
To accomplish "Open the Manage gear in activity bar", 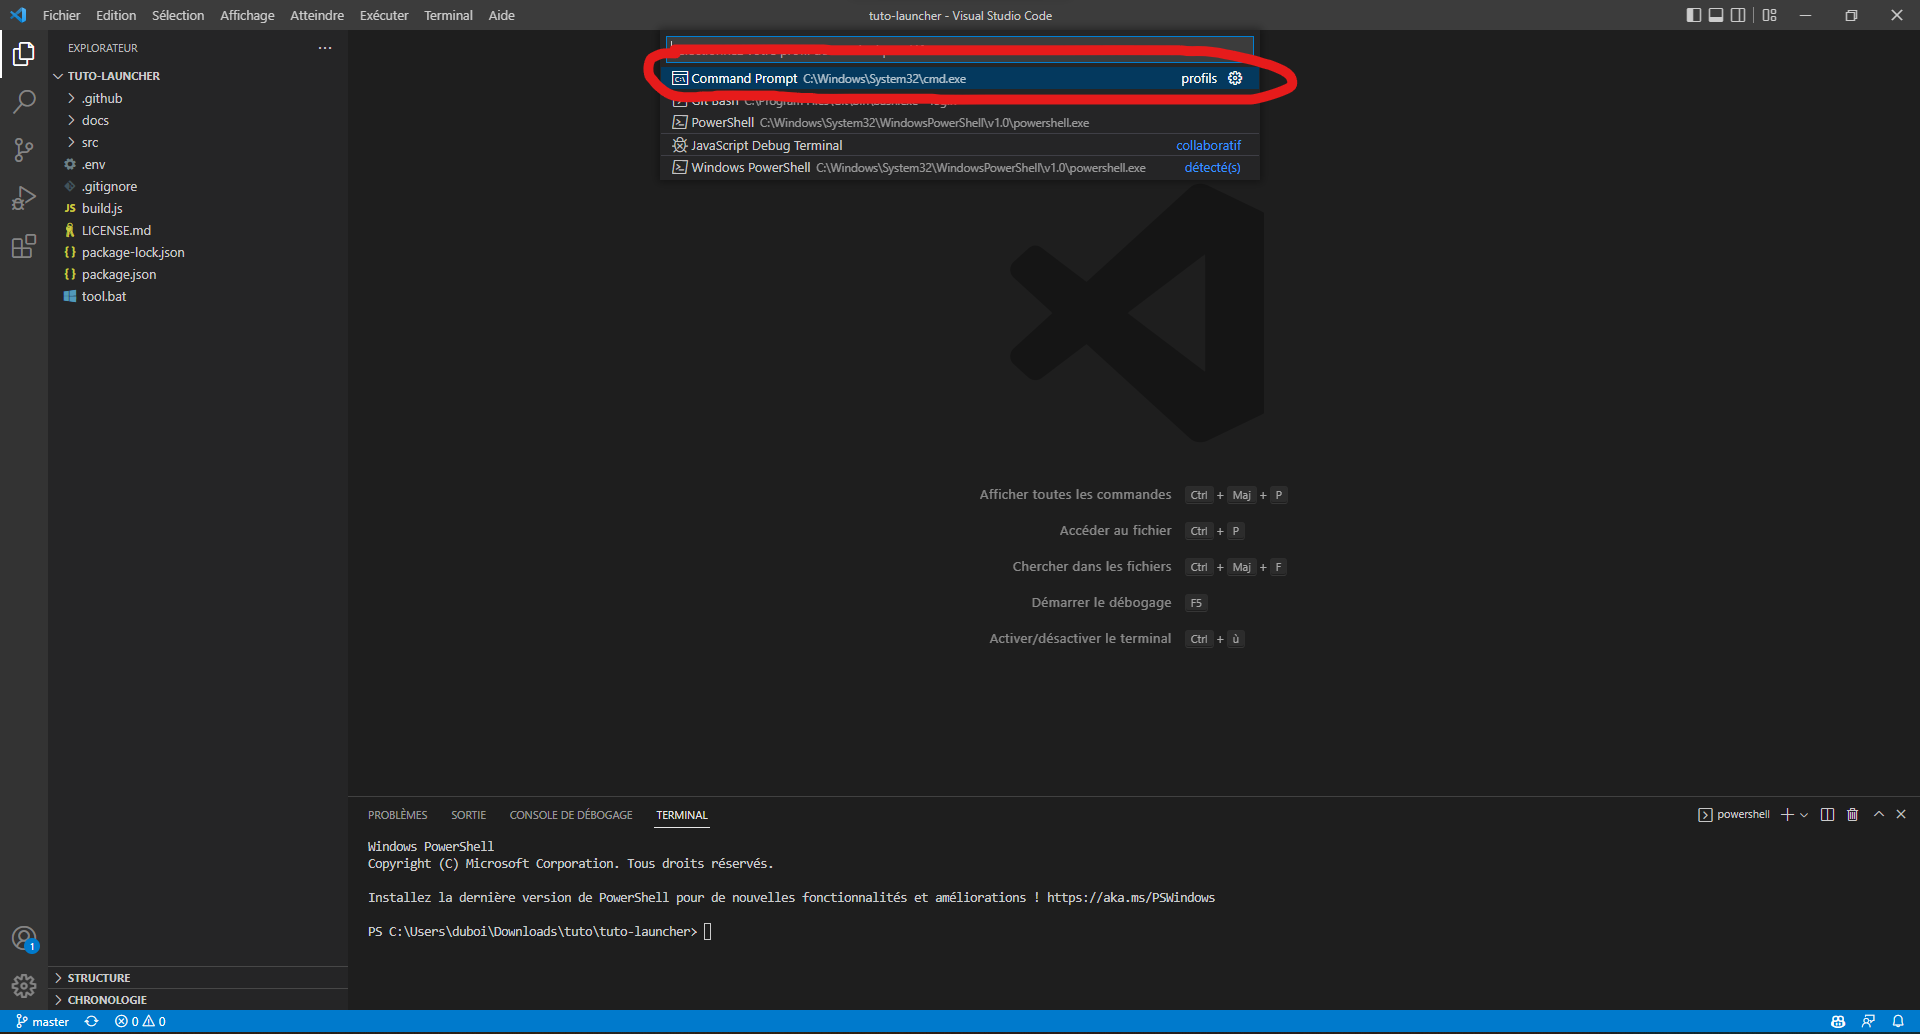I will [24, 987].
